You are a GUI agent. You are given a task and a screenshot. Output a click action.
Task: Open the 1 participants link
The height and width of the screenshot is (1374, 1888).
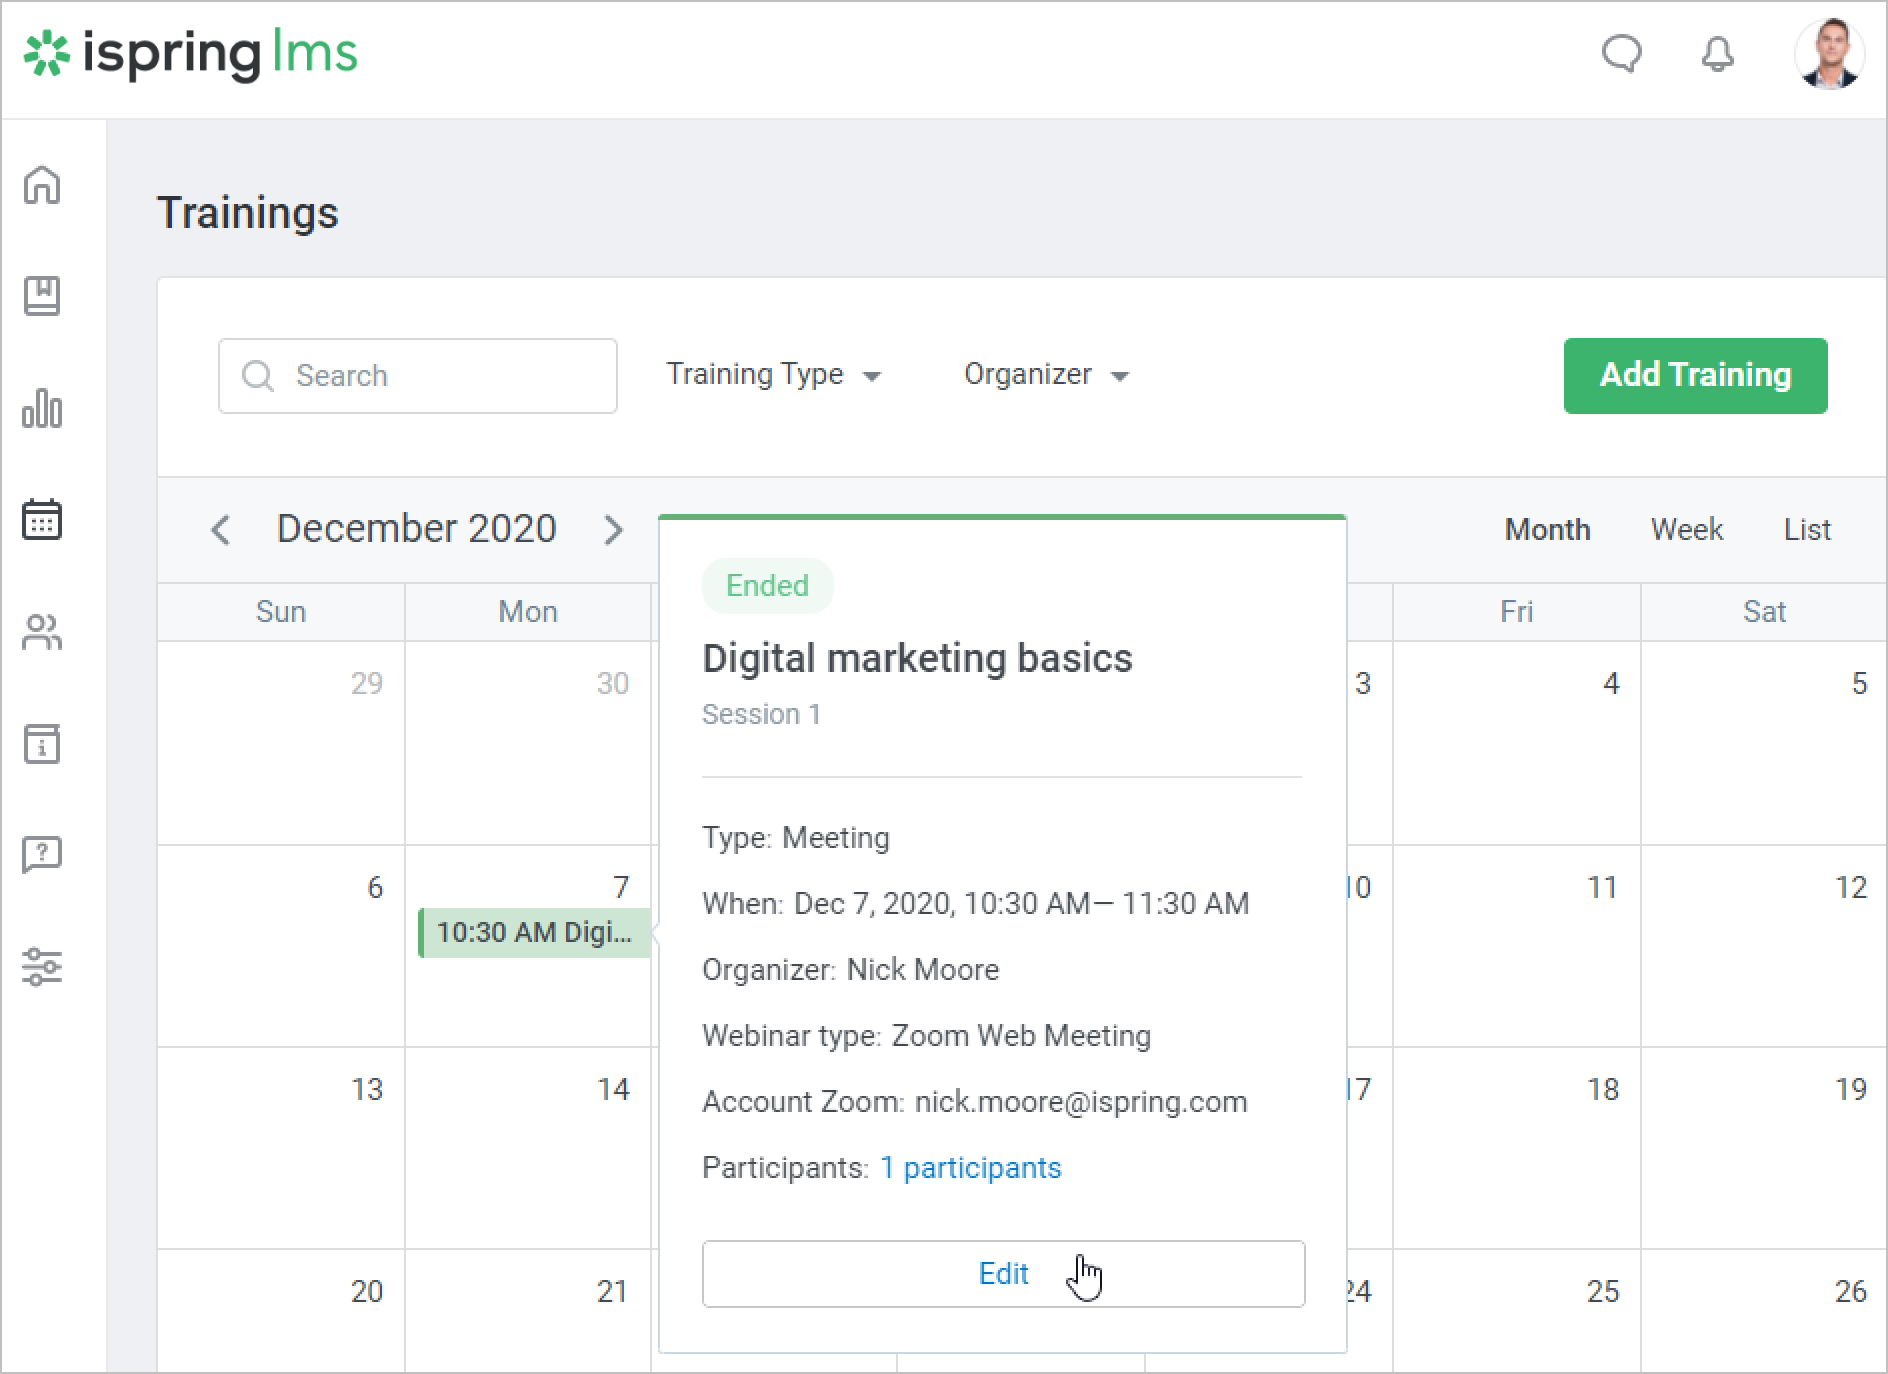[970, 1168]
